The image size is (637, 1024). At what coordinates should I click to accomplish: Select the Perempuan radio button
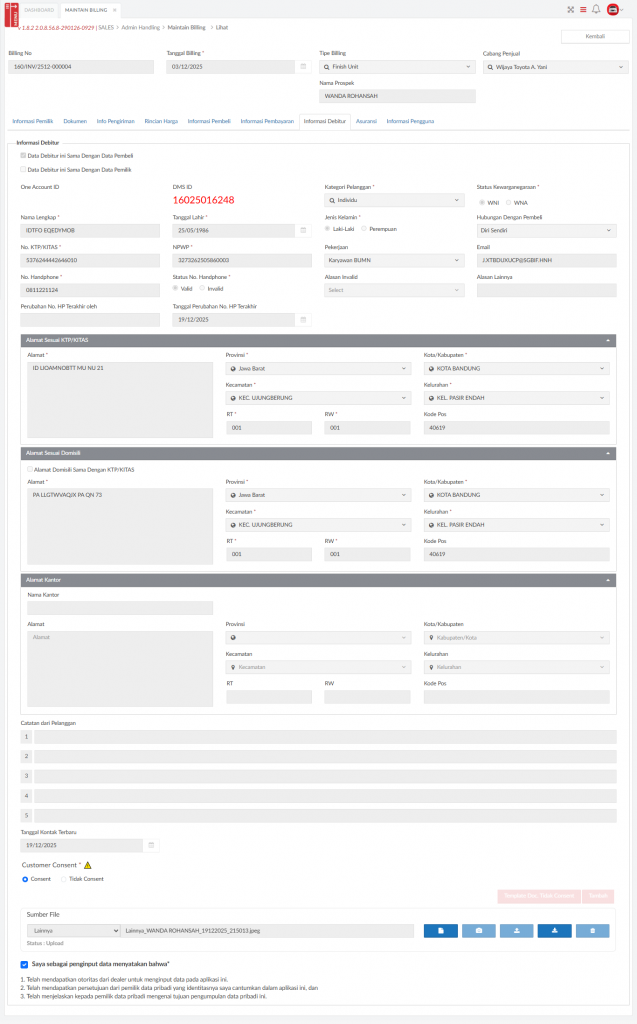364,229
